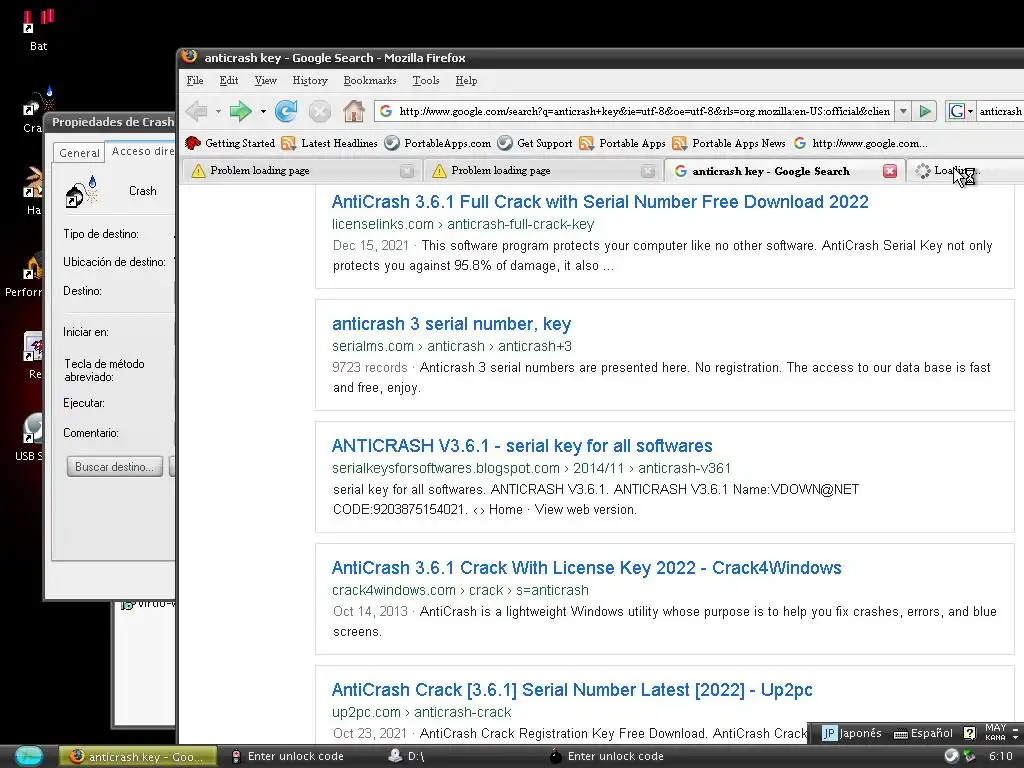Viewport: 1024px width, 768px height.
Task: Close the first Problem loading page tab
Action: [x=406, y=171]
